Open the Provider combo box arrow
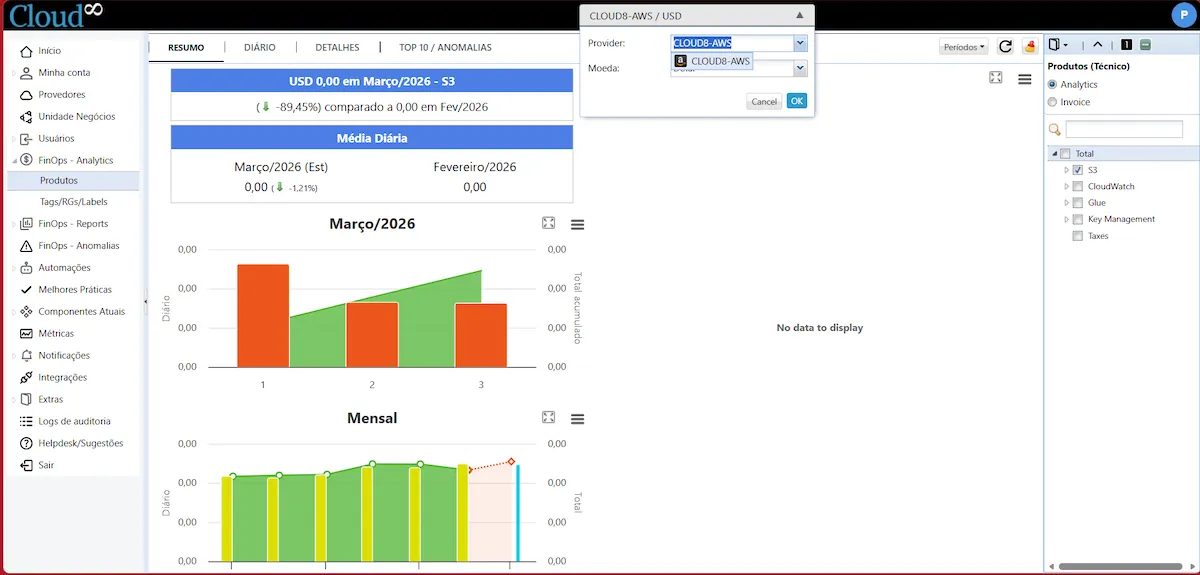The height and width of the screenshot is (575, 1200). click(x=800, y=43)
